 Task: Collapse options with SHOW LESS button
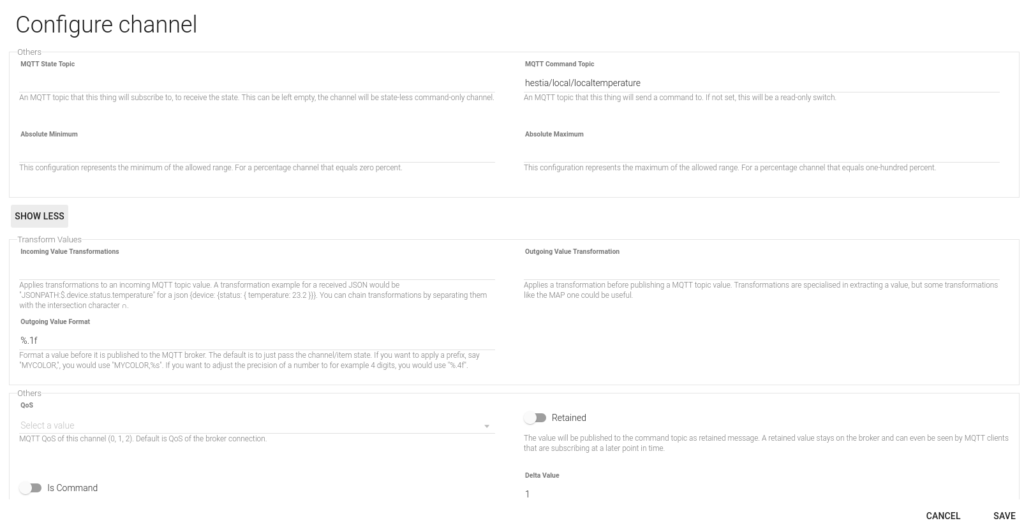click(x=39, y=216)
